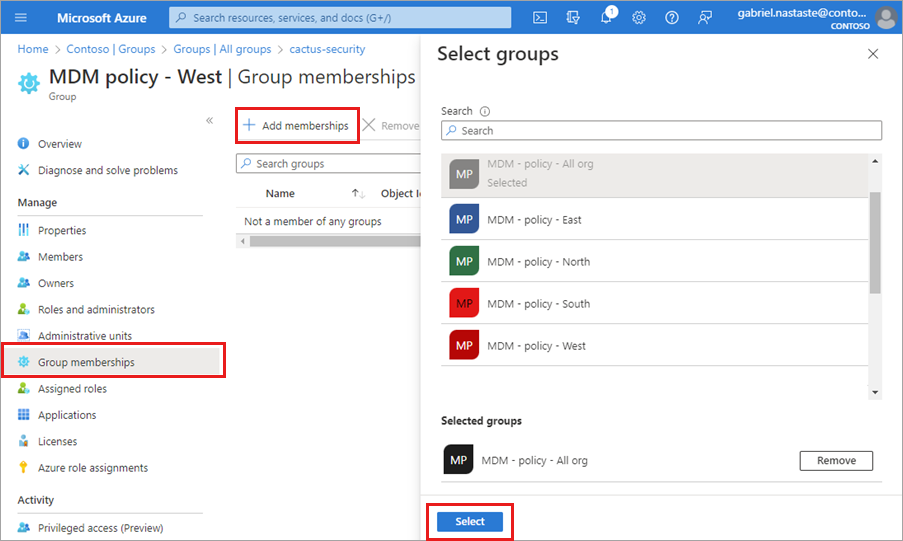Go to Contoso | Groups breadcrumb link
Screen dimensions: 903x541
(x=110, y=49)
